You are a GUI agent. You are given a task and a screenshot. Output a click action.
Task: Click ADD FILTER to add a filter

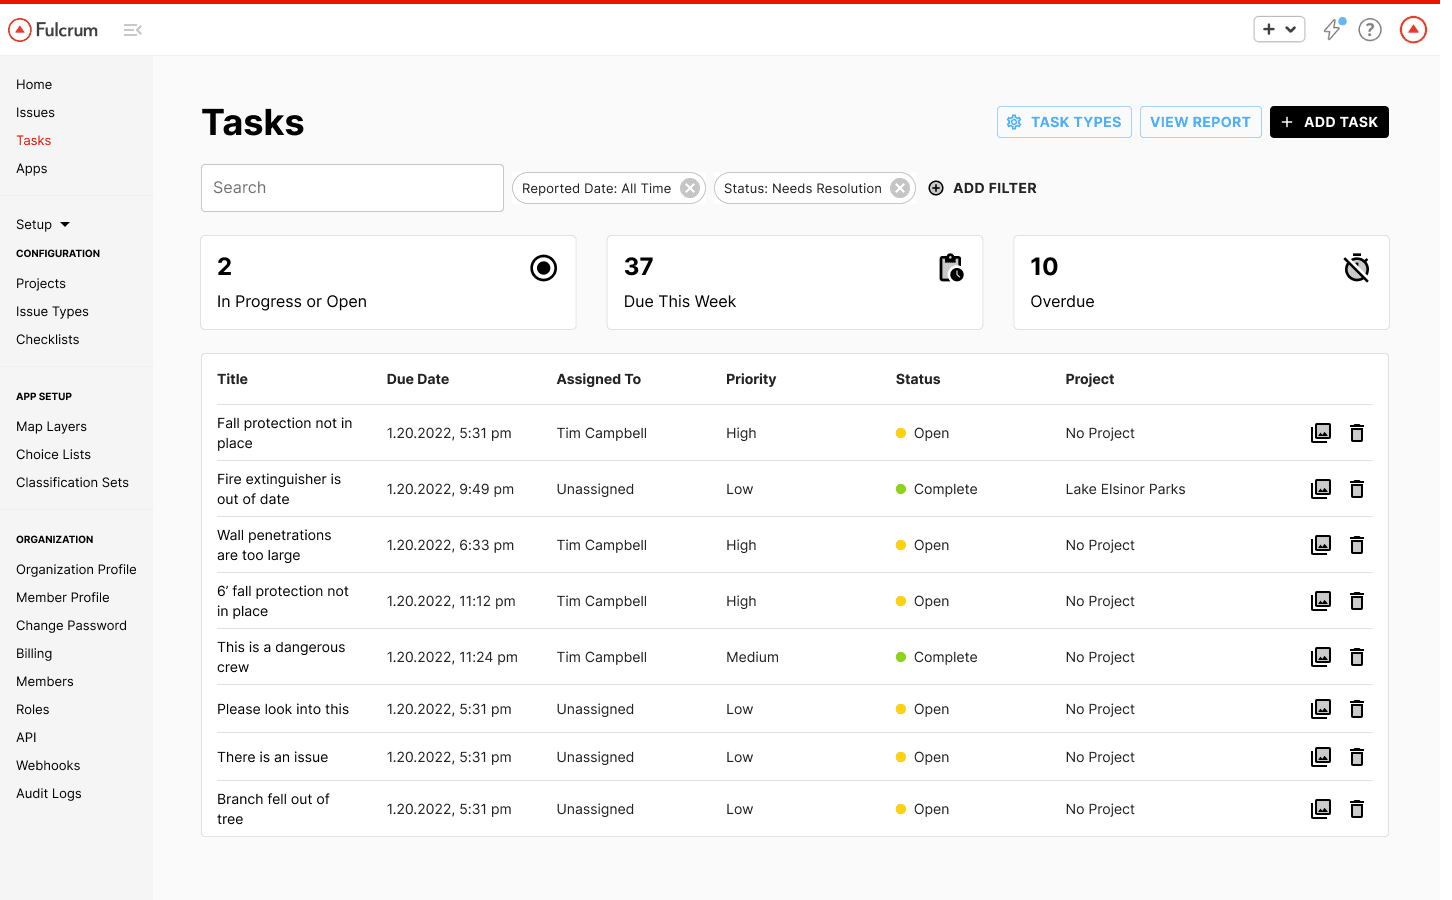click(x=983, y=188)
